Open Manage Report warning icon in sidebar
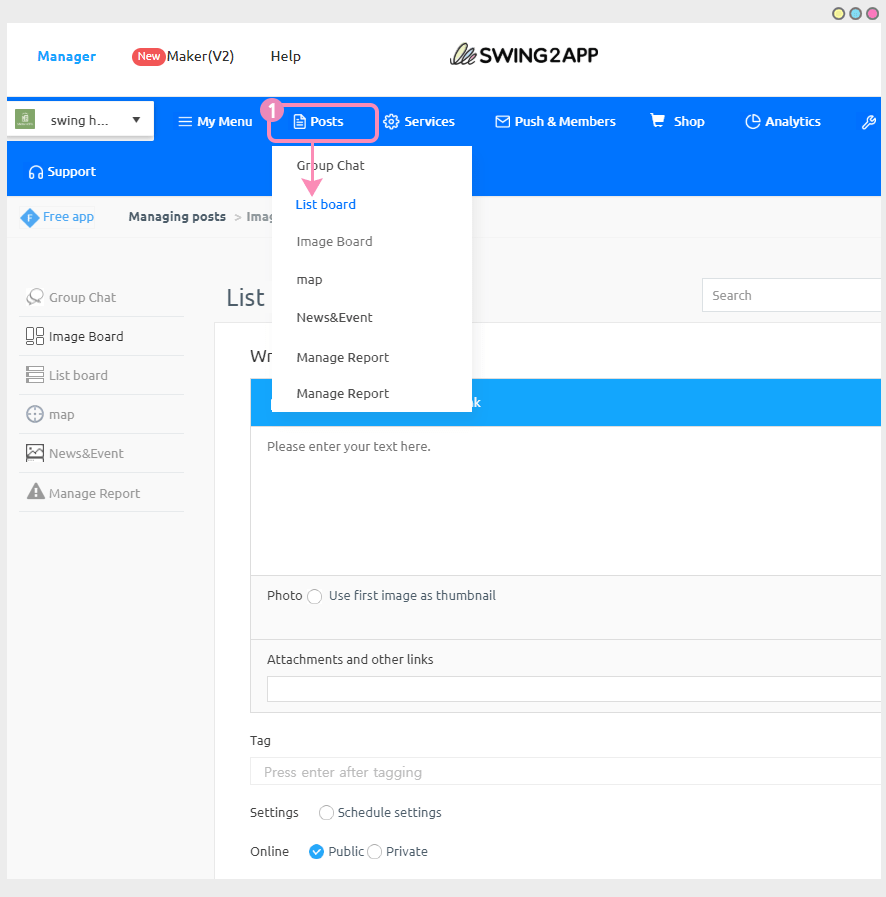This screenshot has width=886, height=897. [33, 492]
